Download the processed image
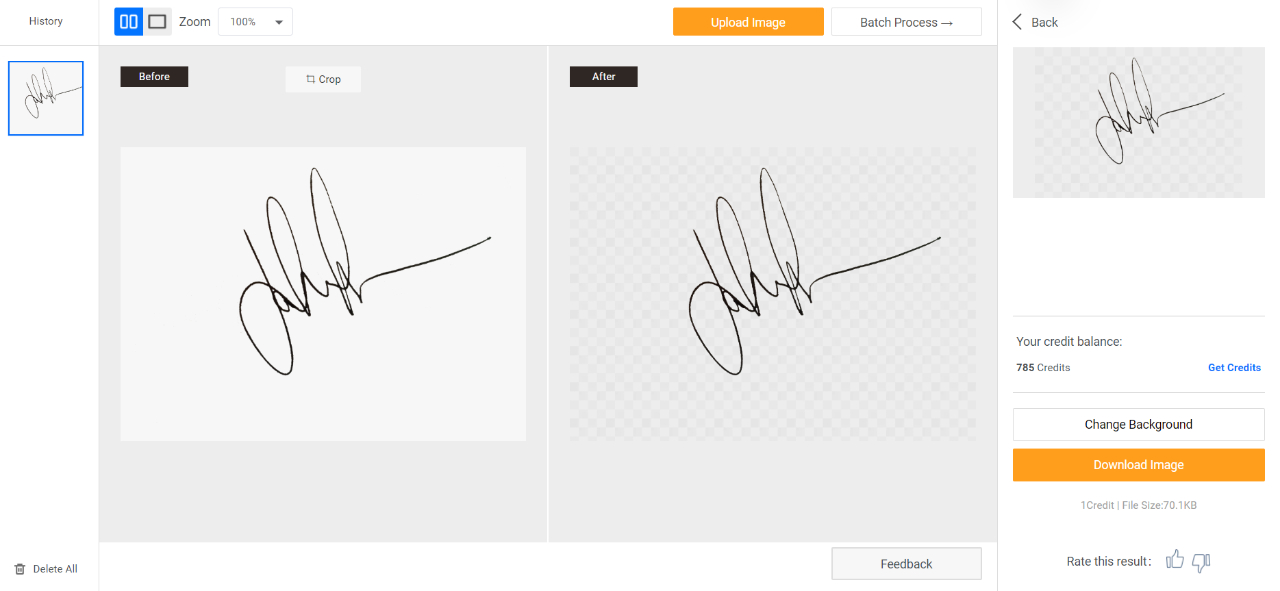 click(x=1139, y=465)
